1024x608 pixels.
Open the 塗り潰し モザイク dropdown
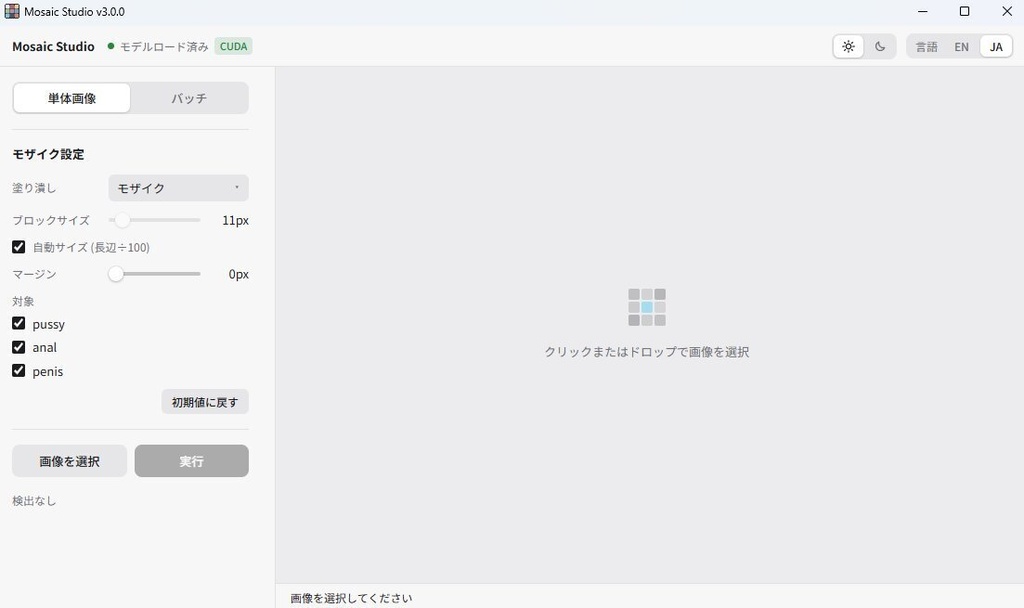[178, 188]
